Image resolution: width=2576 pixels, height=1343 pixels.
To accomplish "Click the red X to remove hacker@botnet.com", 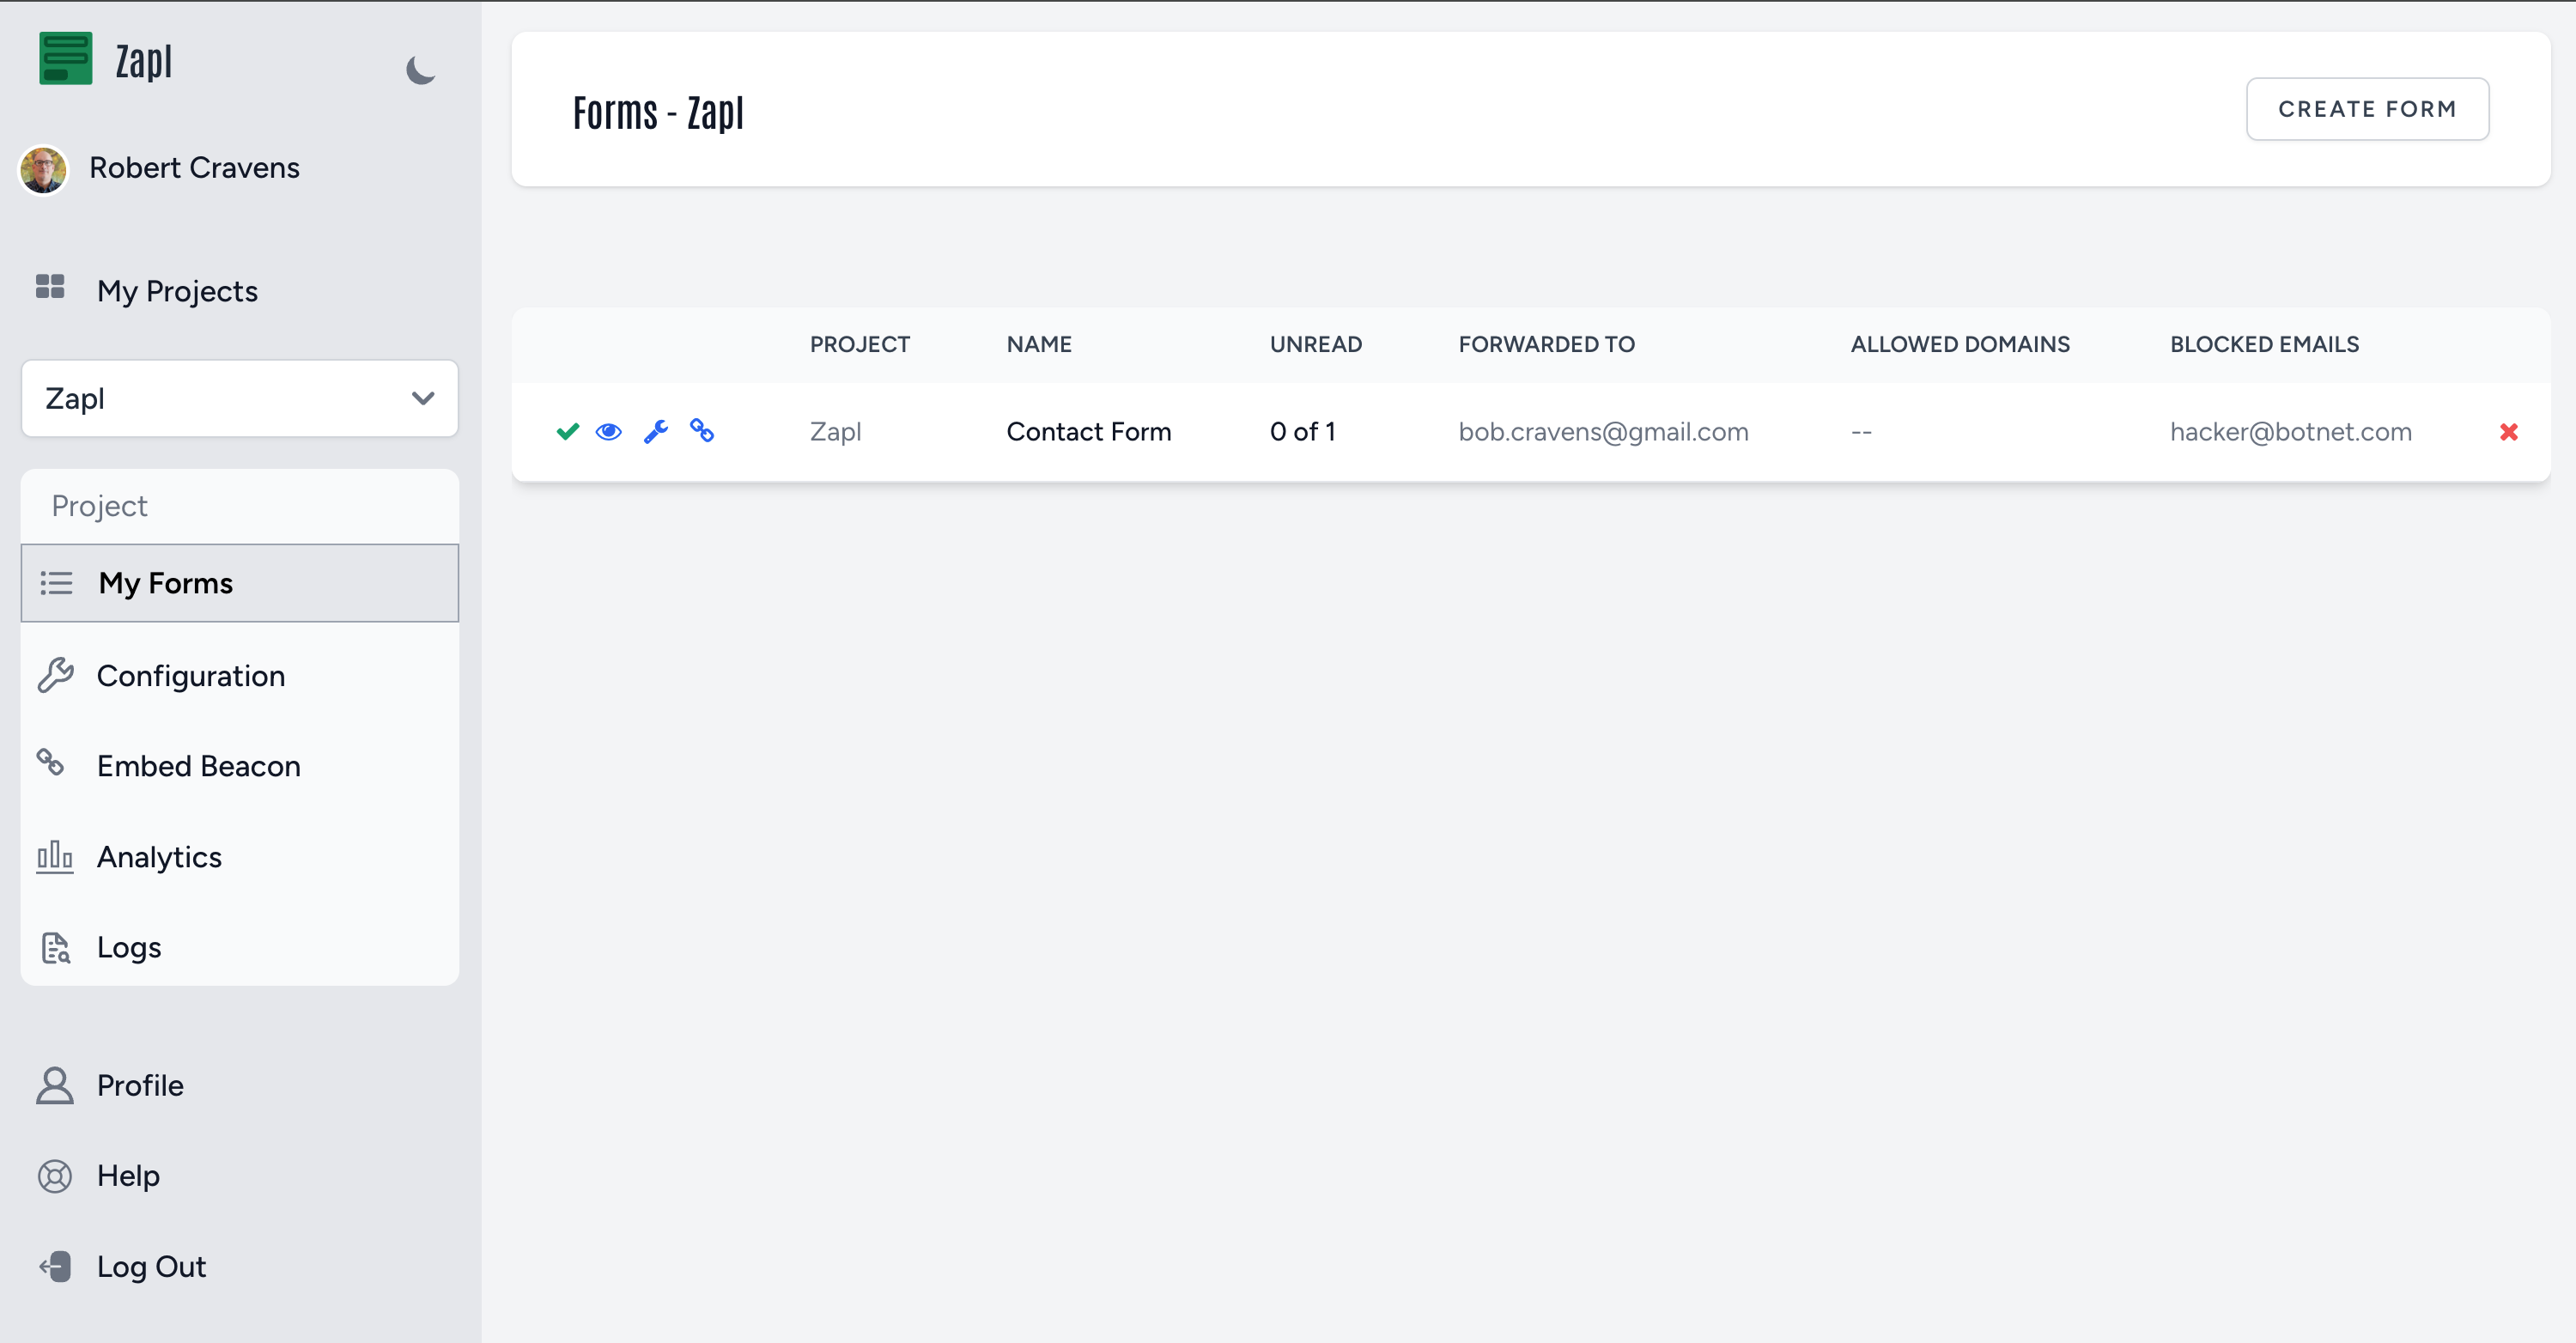I will [2510, 431].
